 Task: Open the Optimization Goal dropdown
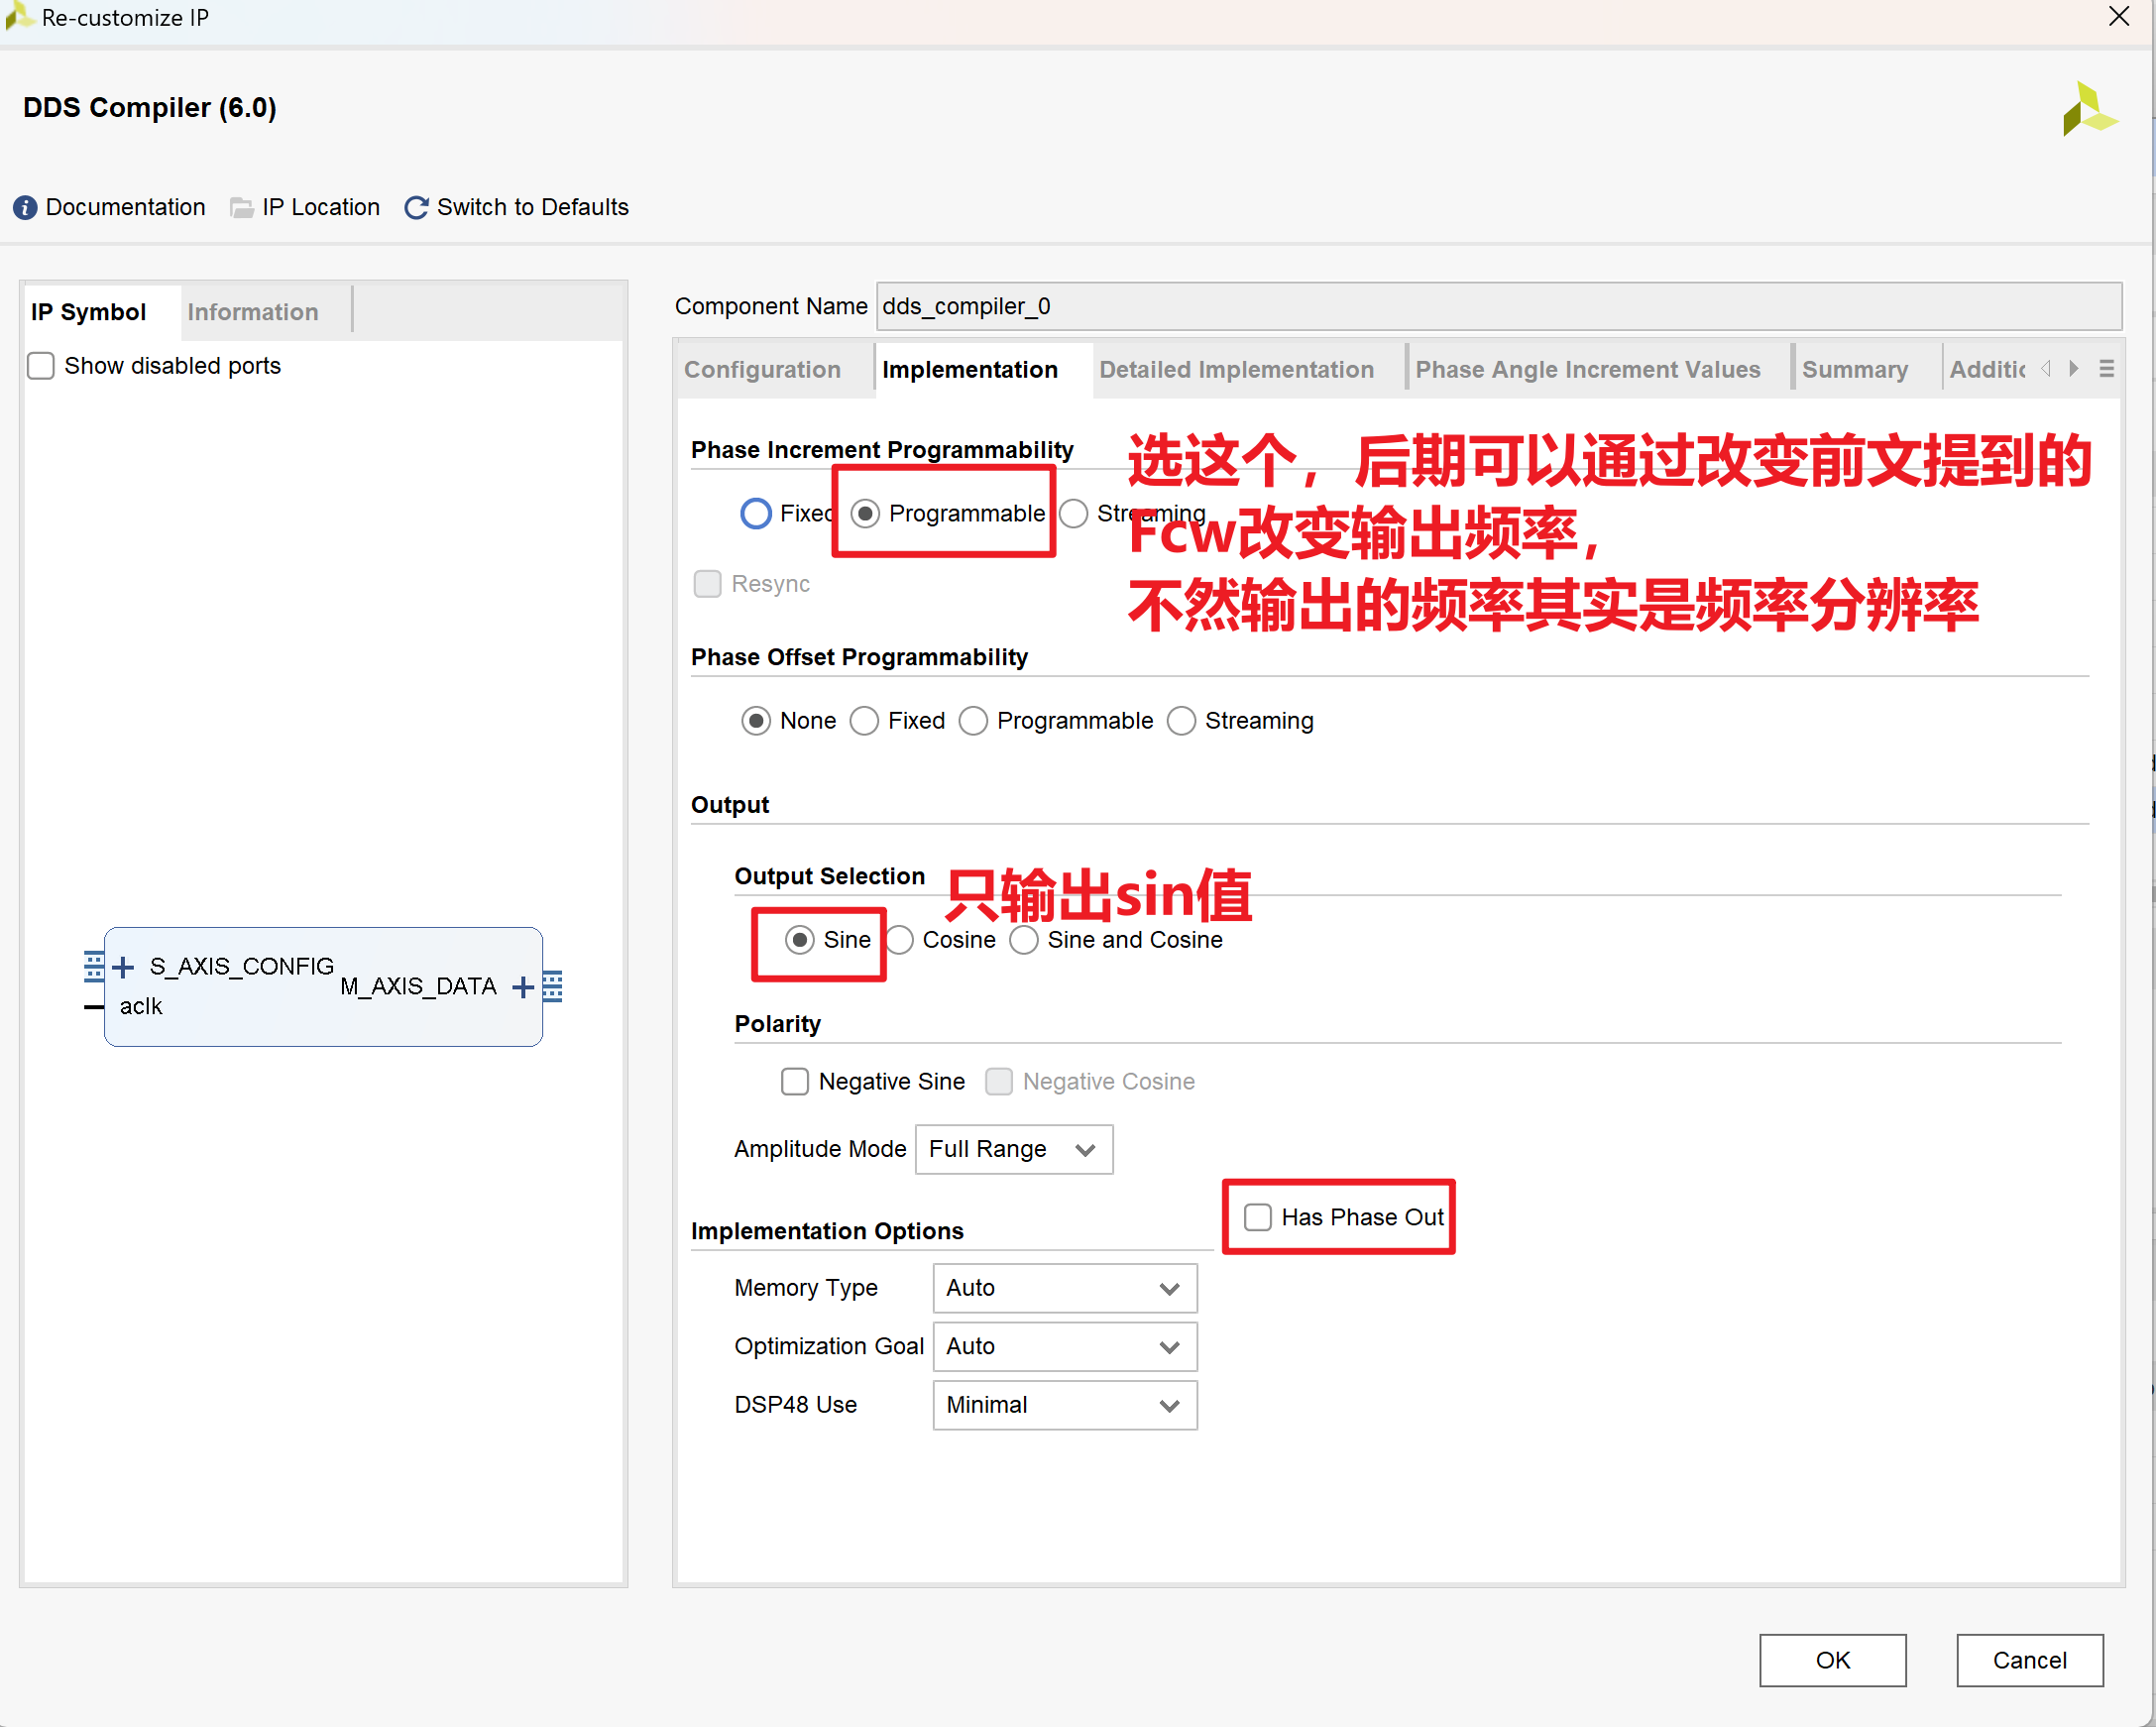[1065, 1346]
